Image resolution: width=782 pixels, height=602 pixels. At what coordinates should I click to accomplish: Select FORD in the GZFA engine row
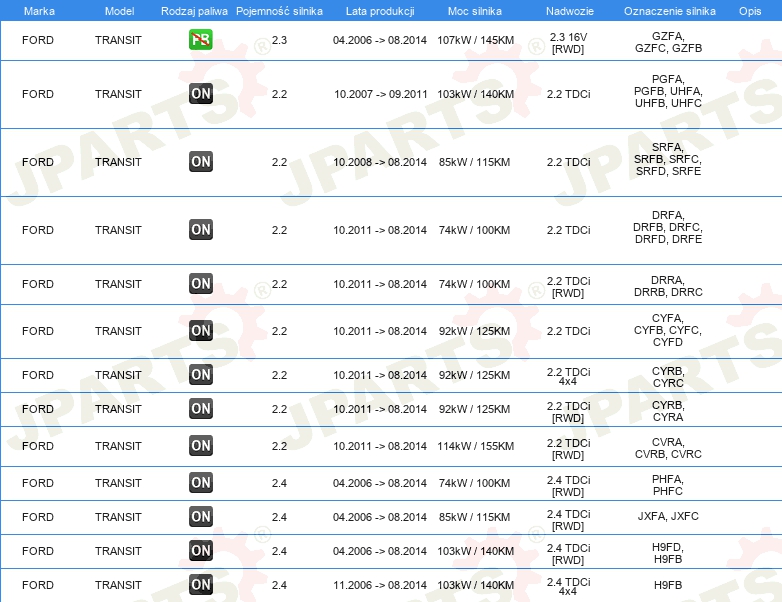tap(38, 40)
